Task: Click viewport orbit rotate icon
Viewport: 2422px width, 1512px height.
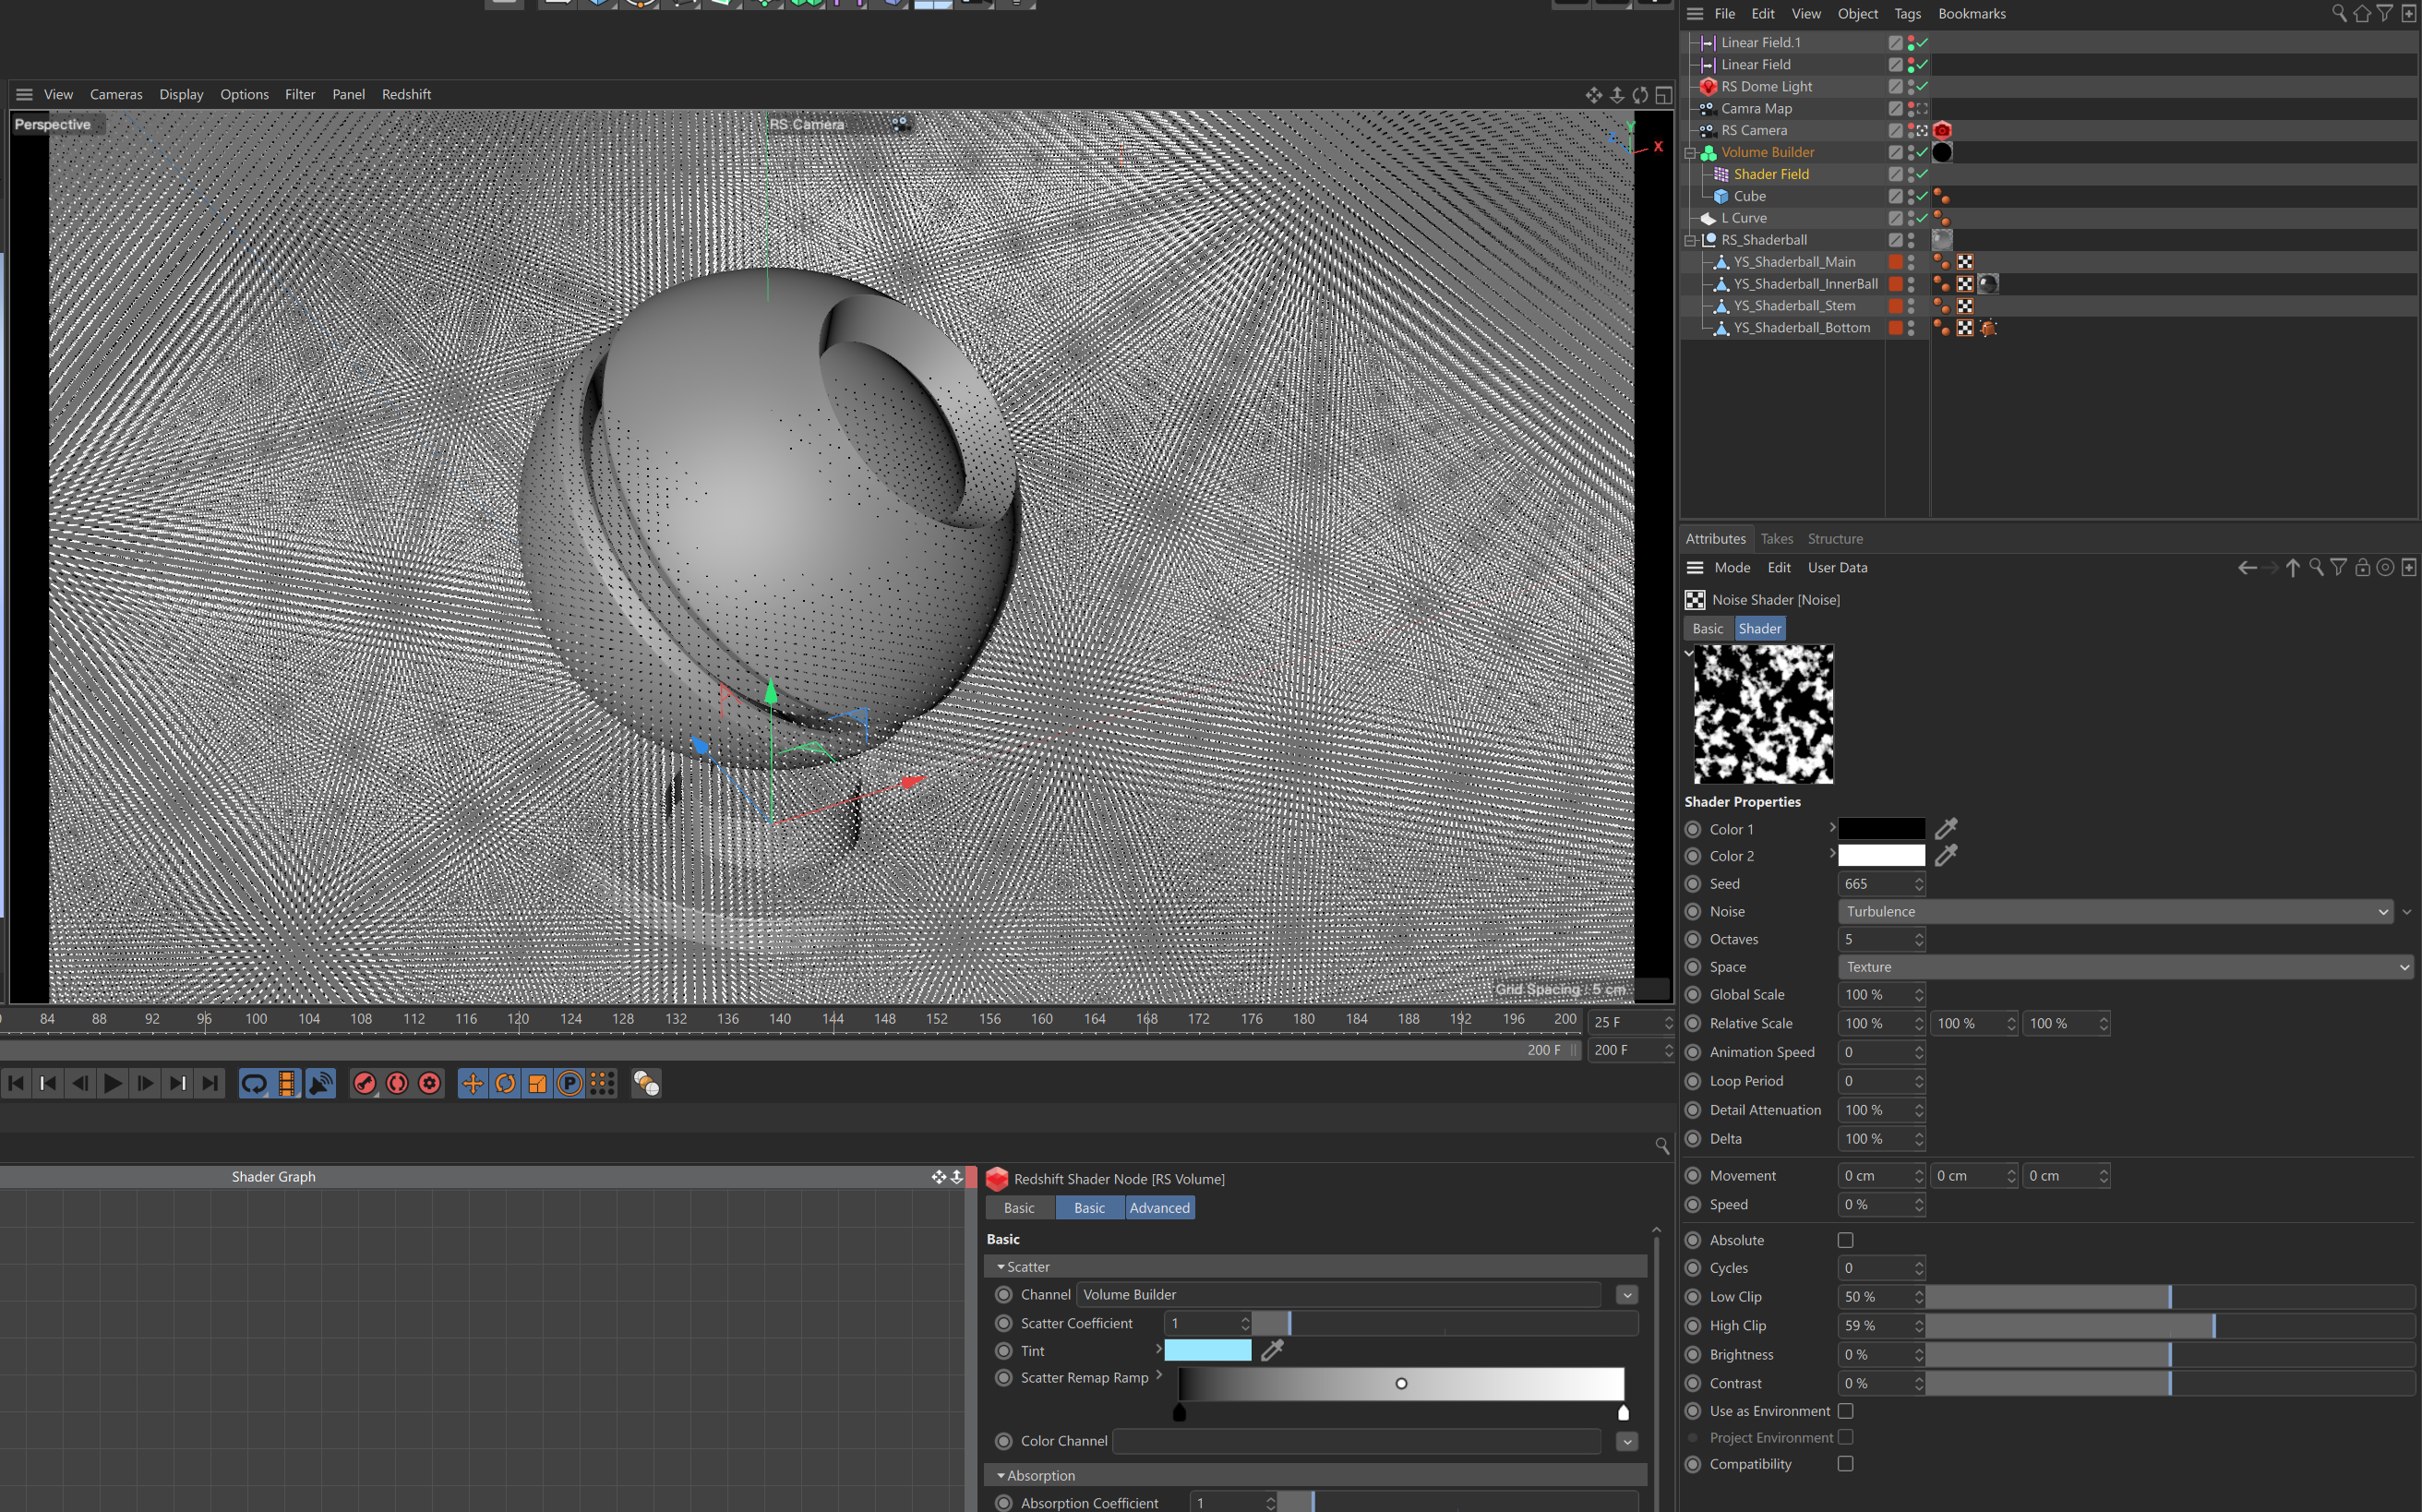Action: 1640,94
